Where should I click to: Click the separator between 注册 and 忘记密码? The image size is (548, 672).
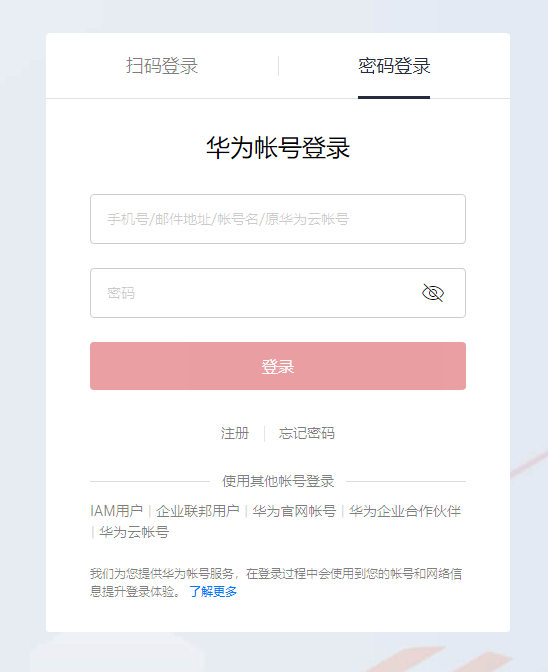coord(264,434)
